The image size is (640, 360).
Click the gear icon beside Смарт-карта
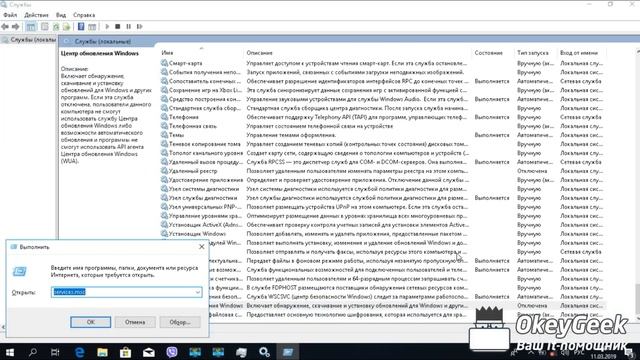pyautogui.click(x=164, y=63)
